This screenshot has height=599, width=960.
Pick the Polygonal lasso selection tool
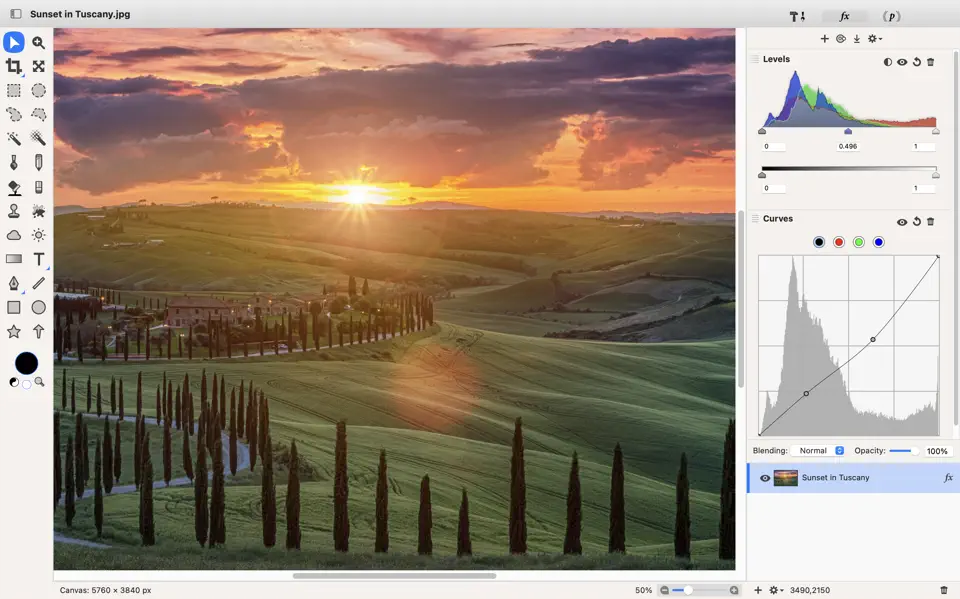[39, 115]
